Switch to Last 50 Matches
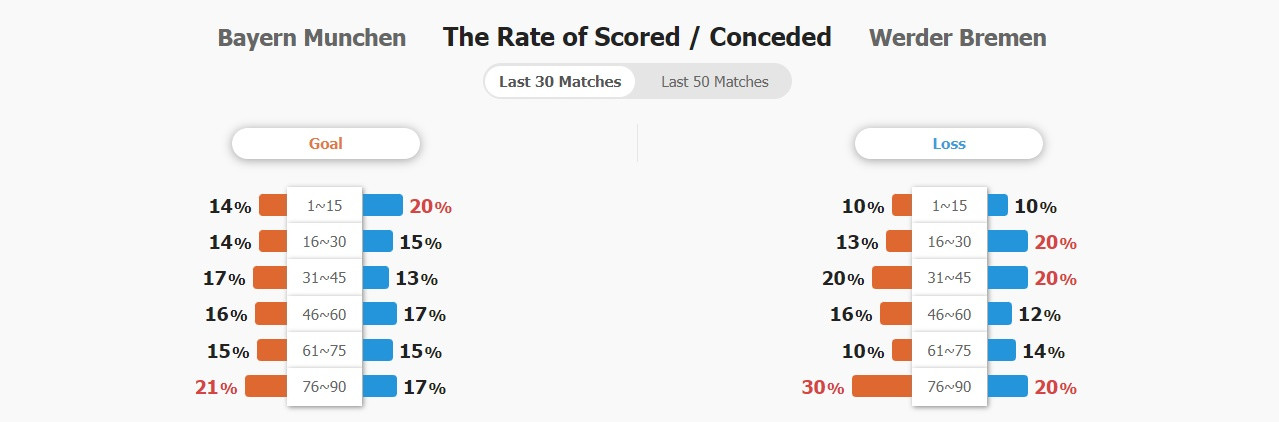This screenshot has height=422, width=1279. (x=714, y=82)
